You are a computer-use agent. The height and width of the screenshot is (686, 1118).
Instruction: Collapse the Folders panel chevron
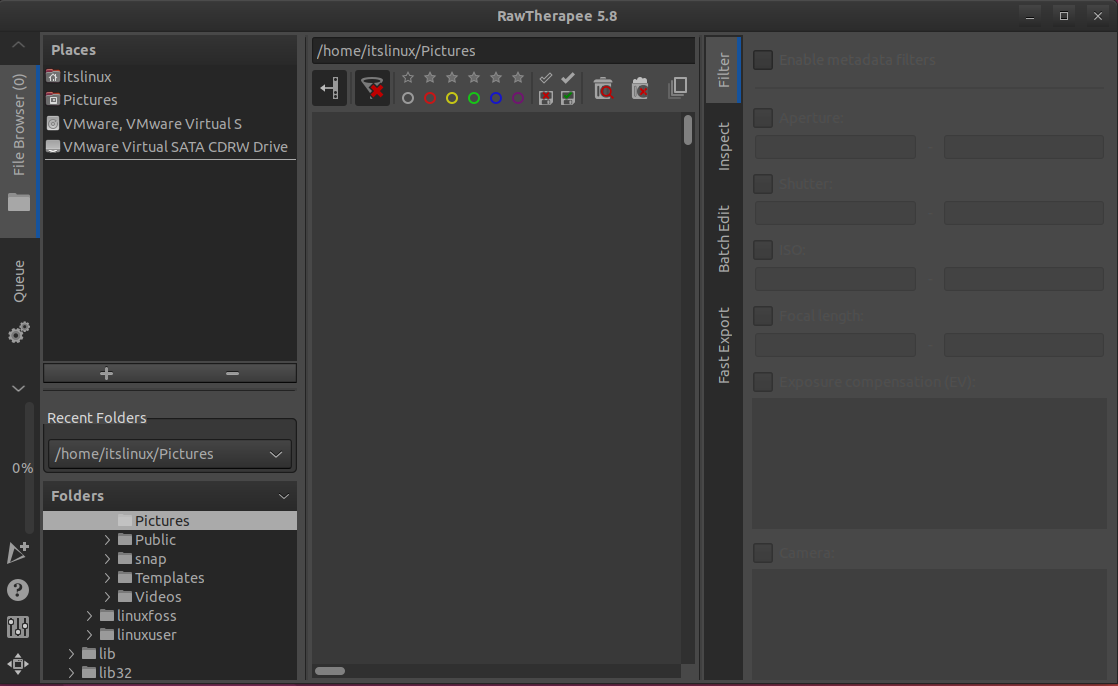pyautogui.click(x=284, y=496)
